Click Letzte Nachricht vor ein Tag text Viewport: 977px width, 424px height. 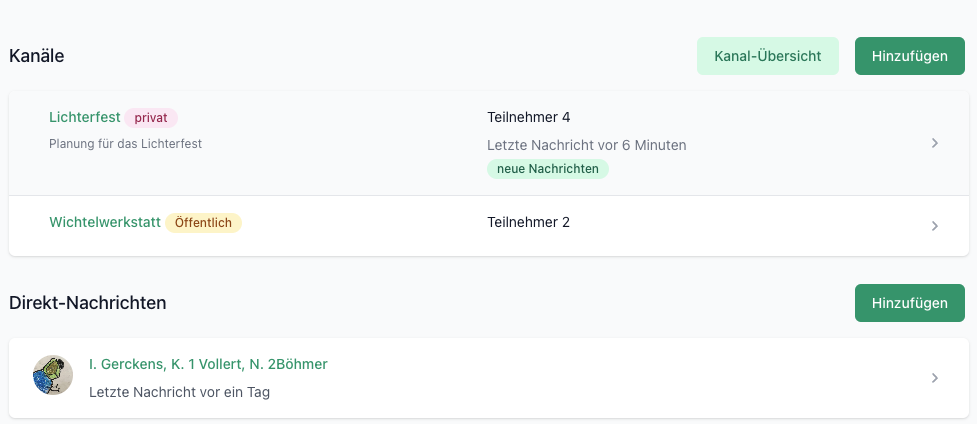point(179,393)
